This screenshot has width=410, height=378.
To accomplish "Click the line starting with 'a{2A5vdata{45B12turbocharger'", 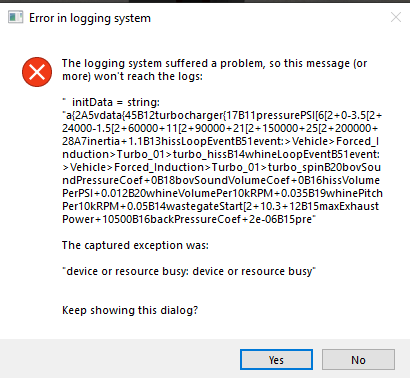I will click(x=222, y=115).
